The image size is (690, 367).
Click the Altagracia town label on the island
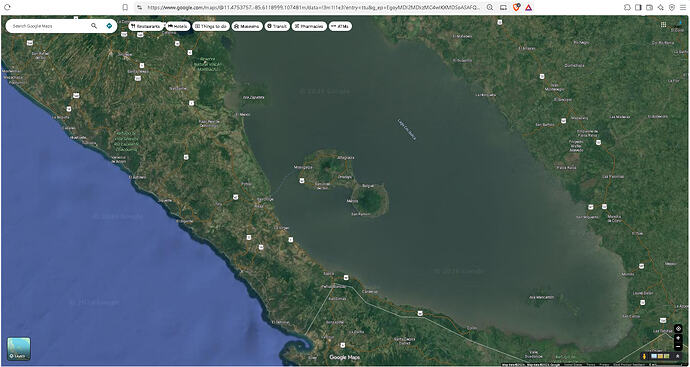345,157
